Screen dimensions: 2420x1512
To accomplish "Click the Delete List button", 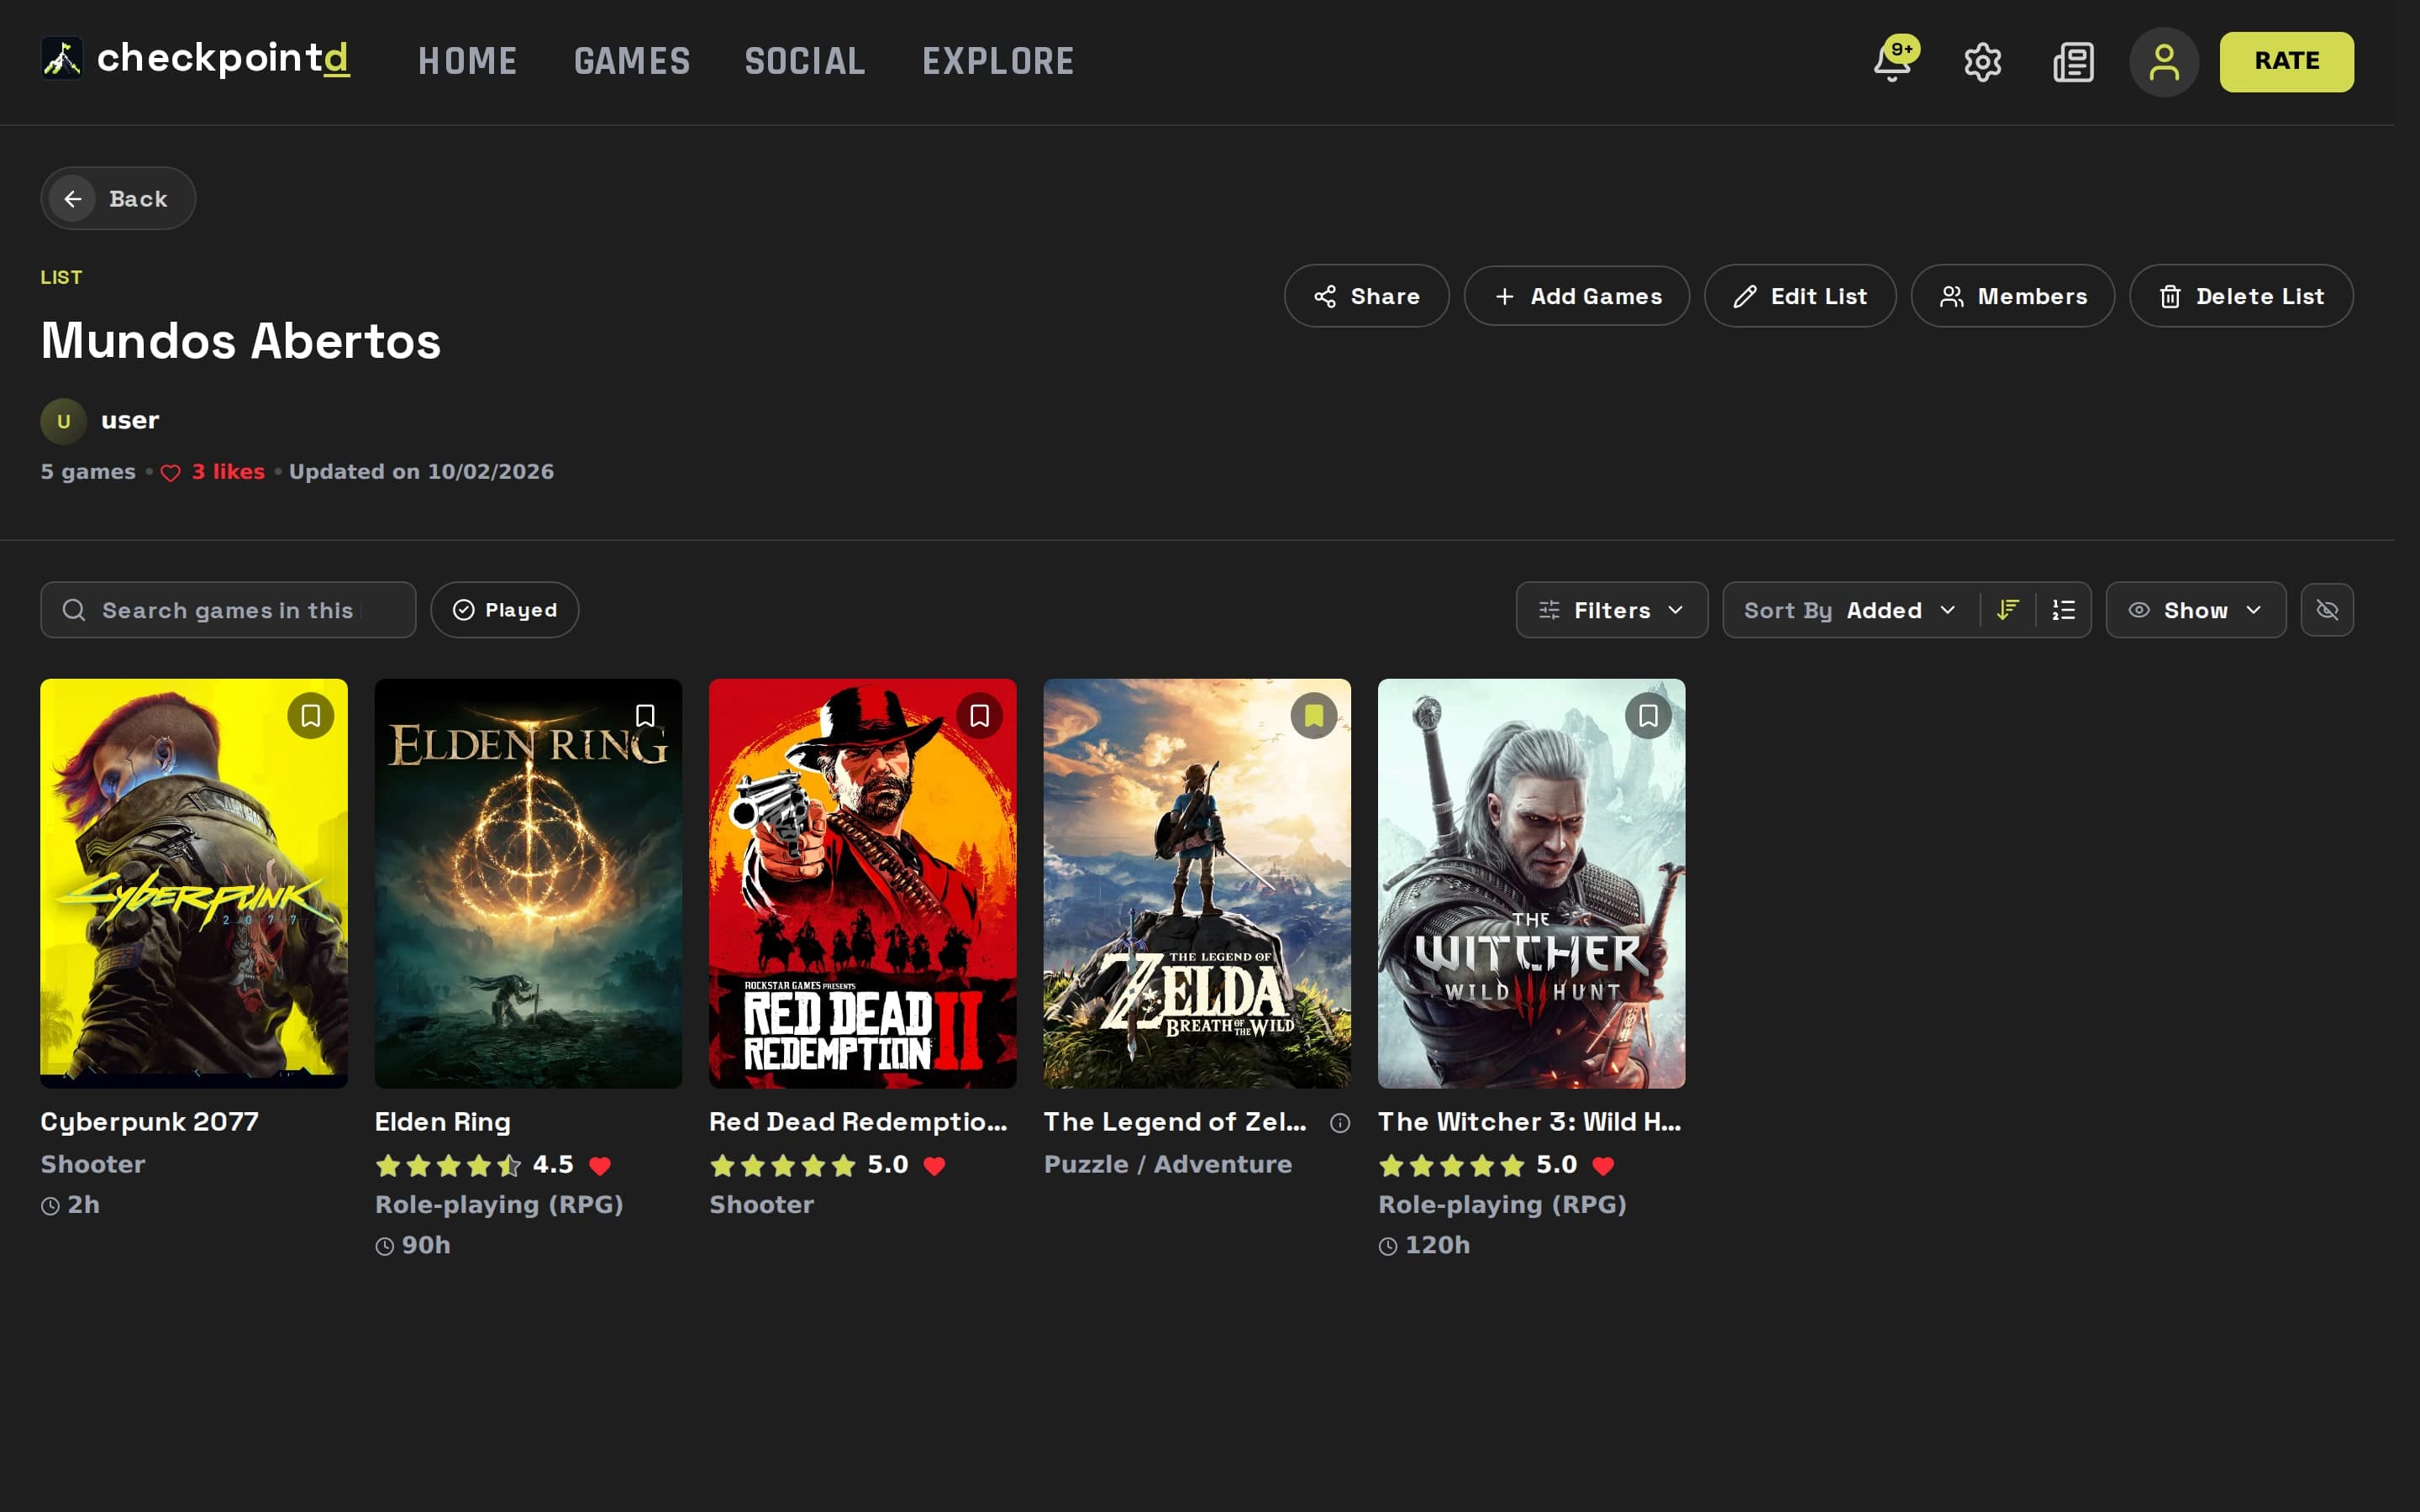I will click(x=2241, y=296).
